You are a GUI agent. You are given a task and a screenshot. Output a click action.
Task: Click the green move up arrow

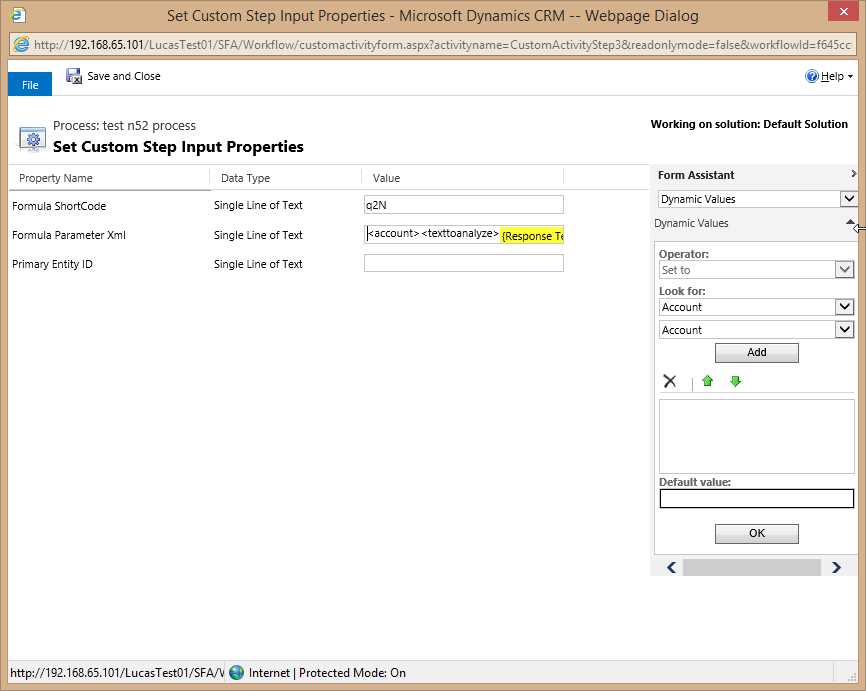click(x=707, y=381)
